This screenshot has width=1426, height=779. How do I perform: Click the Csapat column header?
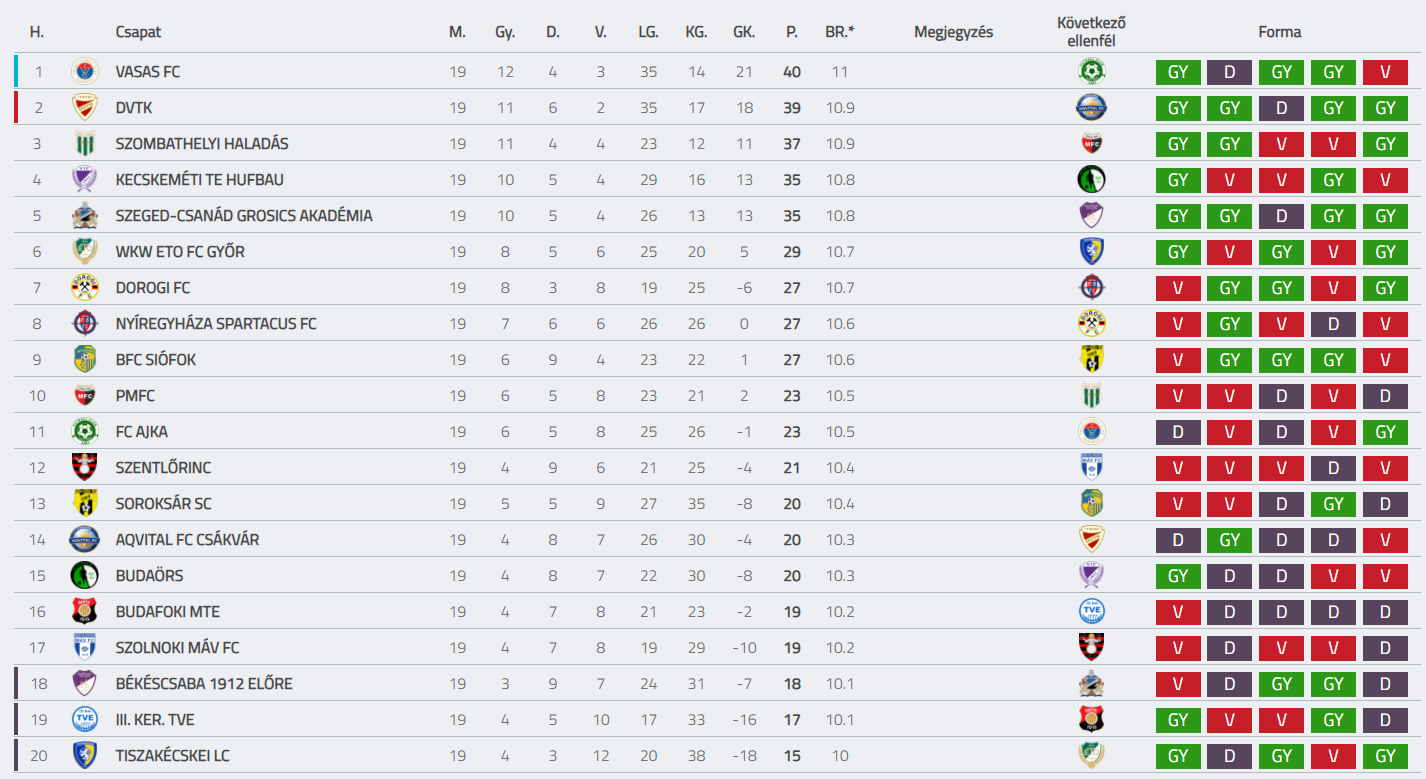[138, 32]
